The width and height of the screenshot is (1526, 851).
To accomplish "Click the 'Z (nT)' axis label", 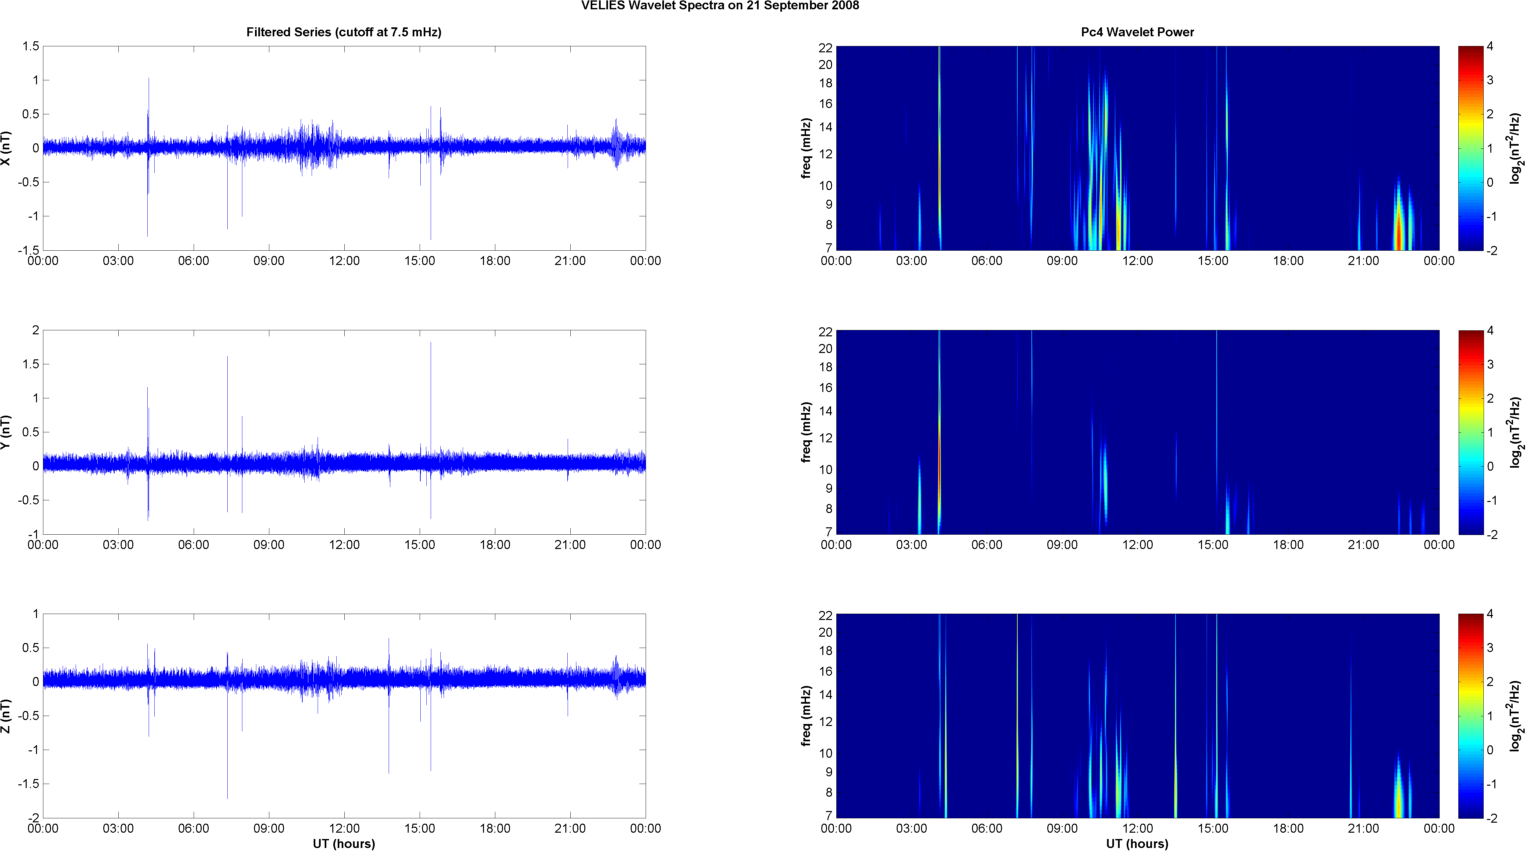I will tap(8, 716).
